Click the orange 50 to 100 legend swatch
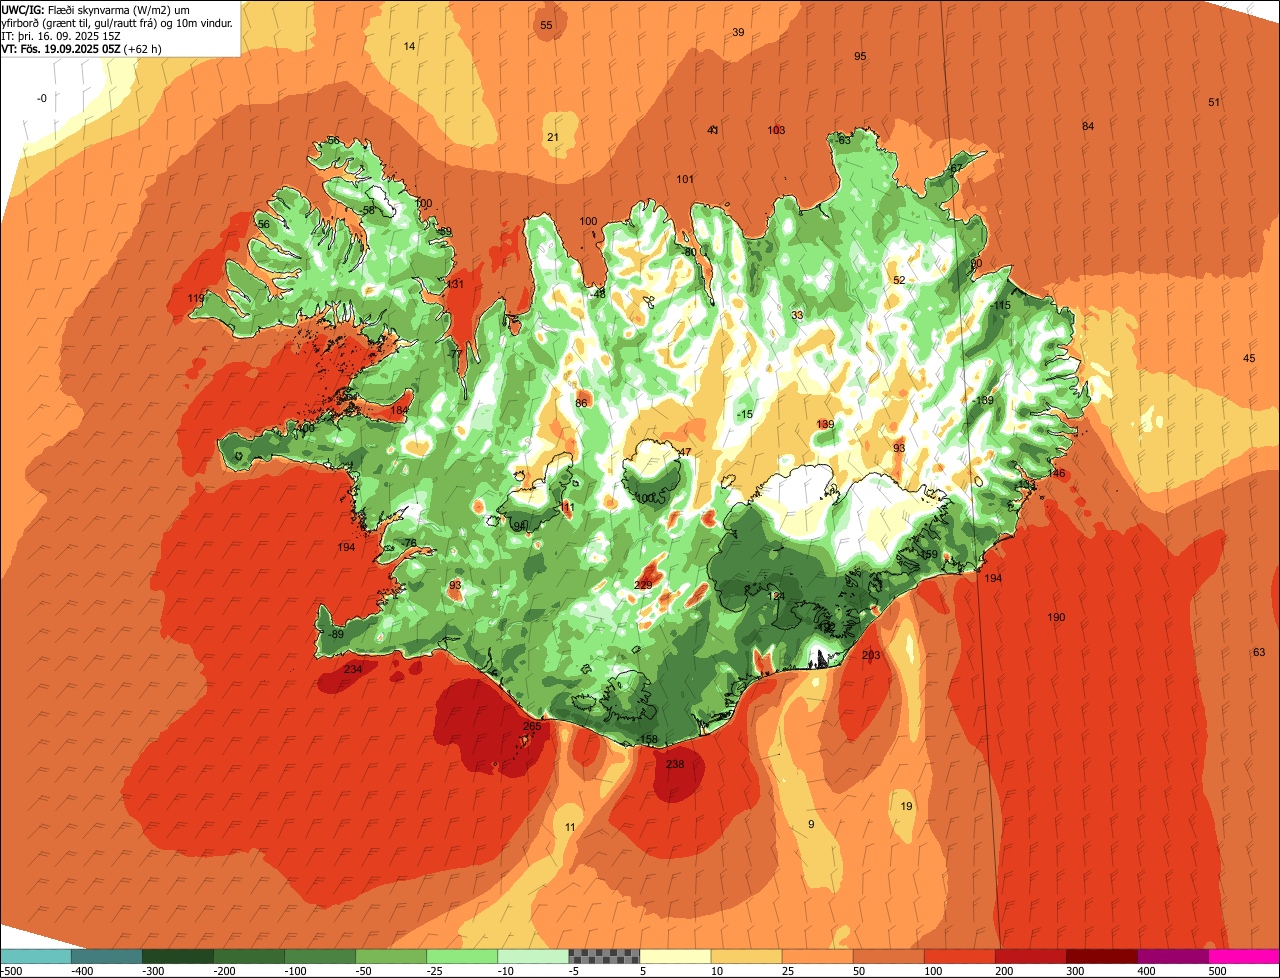 coord(888,956)
